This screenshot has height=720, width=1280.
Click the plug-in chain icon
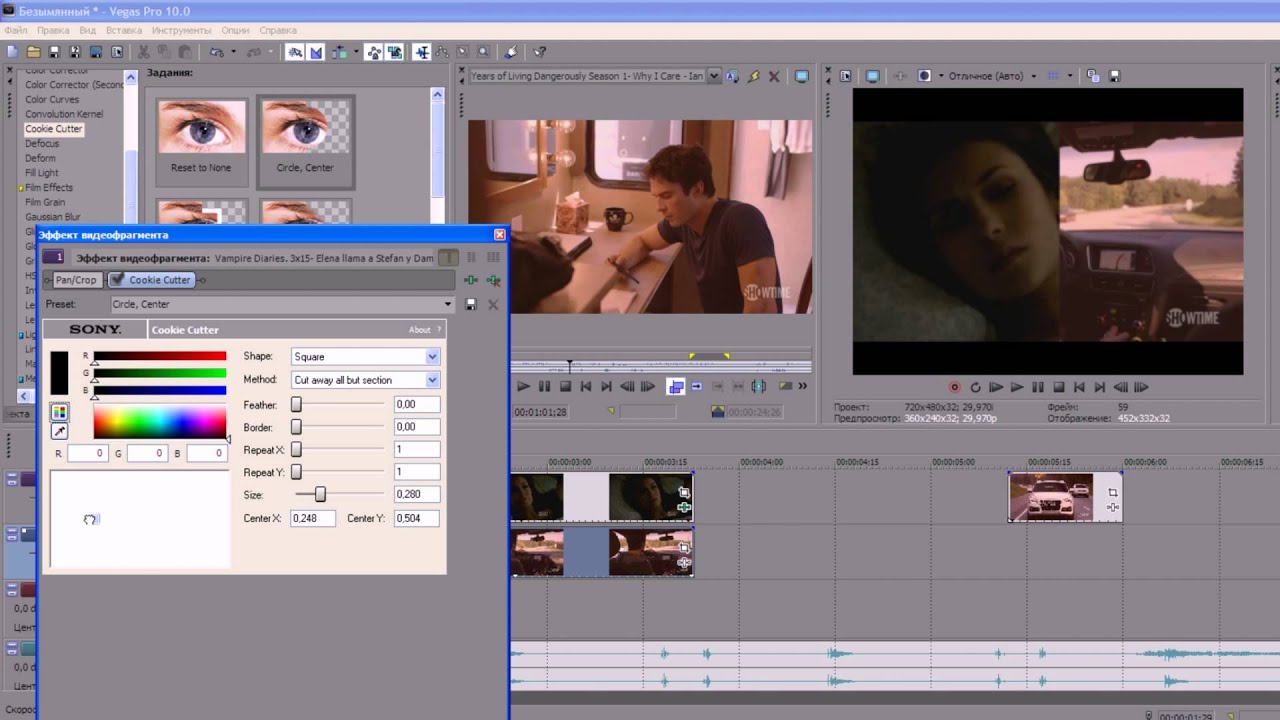coord(470,281)
